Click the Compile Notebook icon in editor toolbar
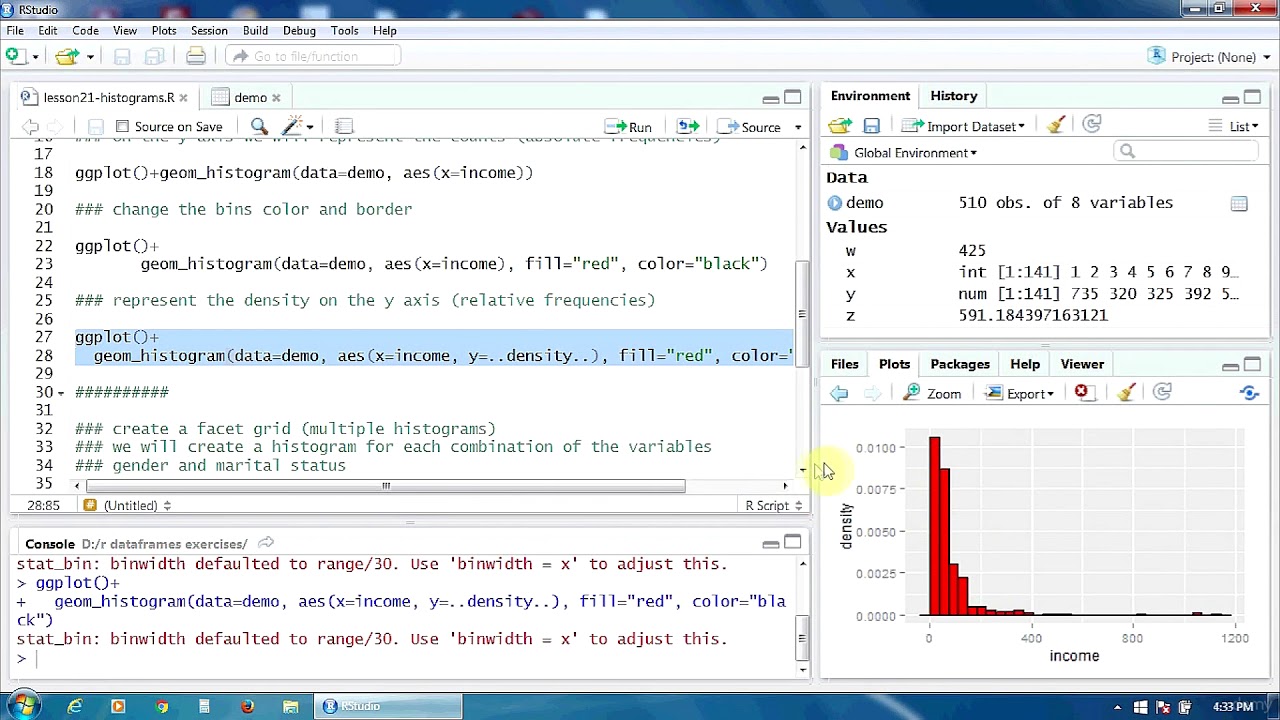 coord(344,126)
